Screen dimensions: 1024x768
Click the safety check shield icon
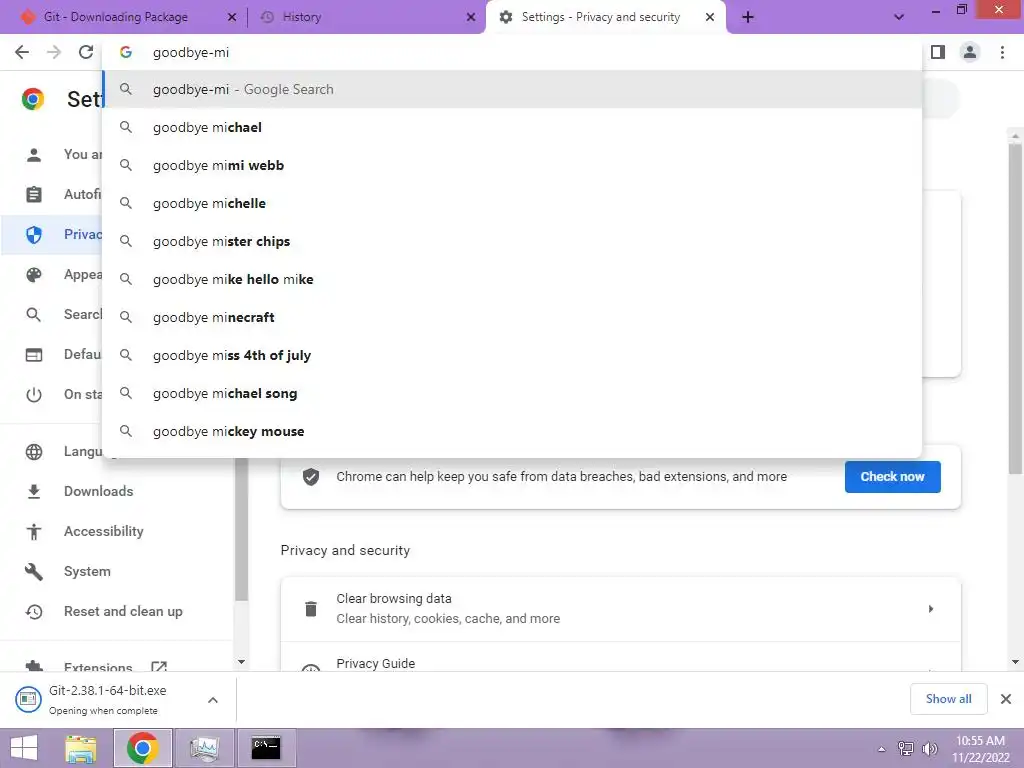click(x=311, y=477)
